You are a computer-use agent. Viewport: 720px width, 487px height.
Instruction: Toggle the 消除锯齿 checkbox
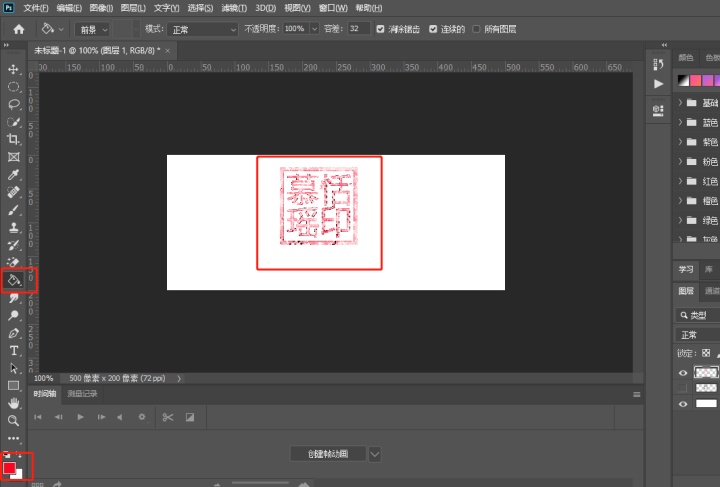point(380,29)
